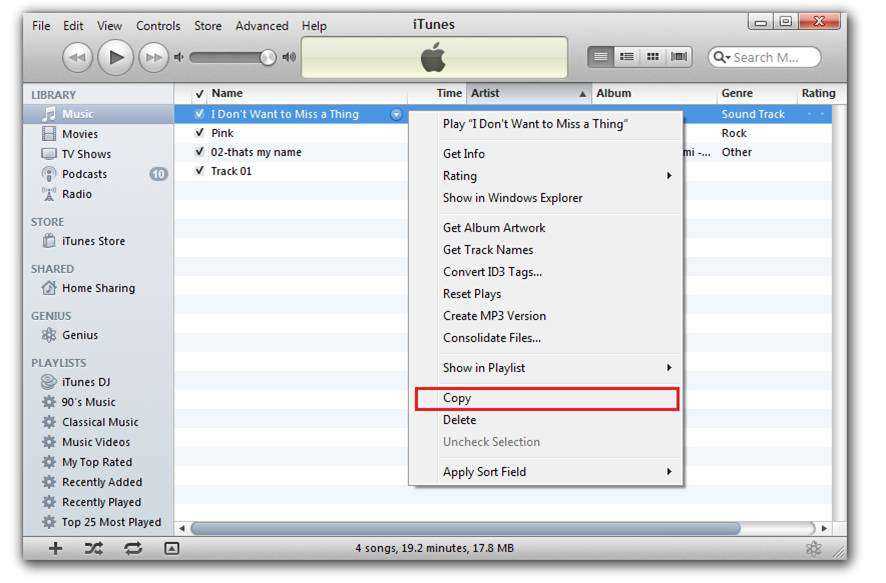Open the Advanced menu

click(x=262, y=26)
